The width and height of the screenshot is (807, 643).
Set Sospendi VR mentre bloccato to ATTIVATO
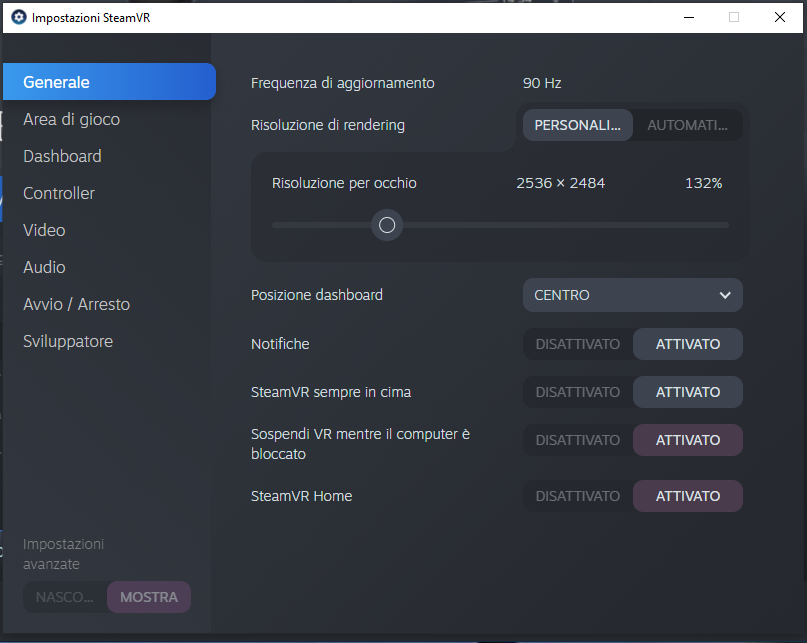click(x=688, y=440)
